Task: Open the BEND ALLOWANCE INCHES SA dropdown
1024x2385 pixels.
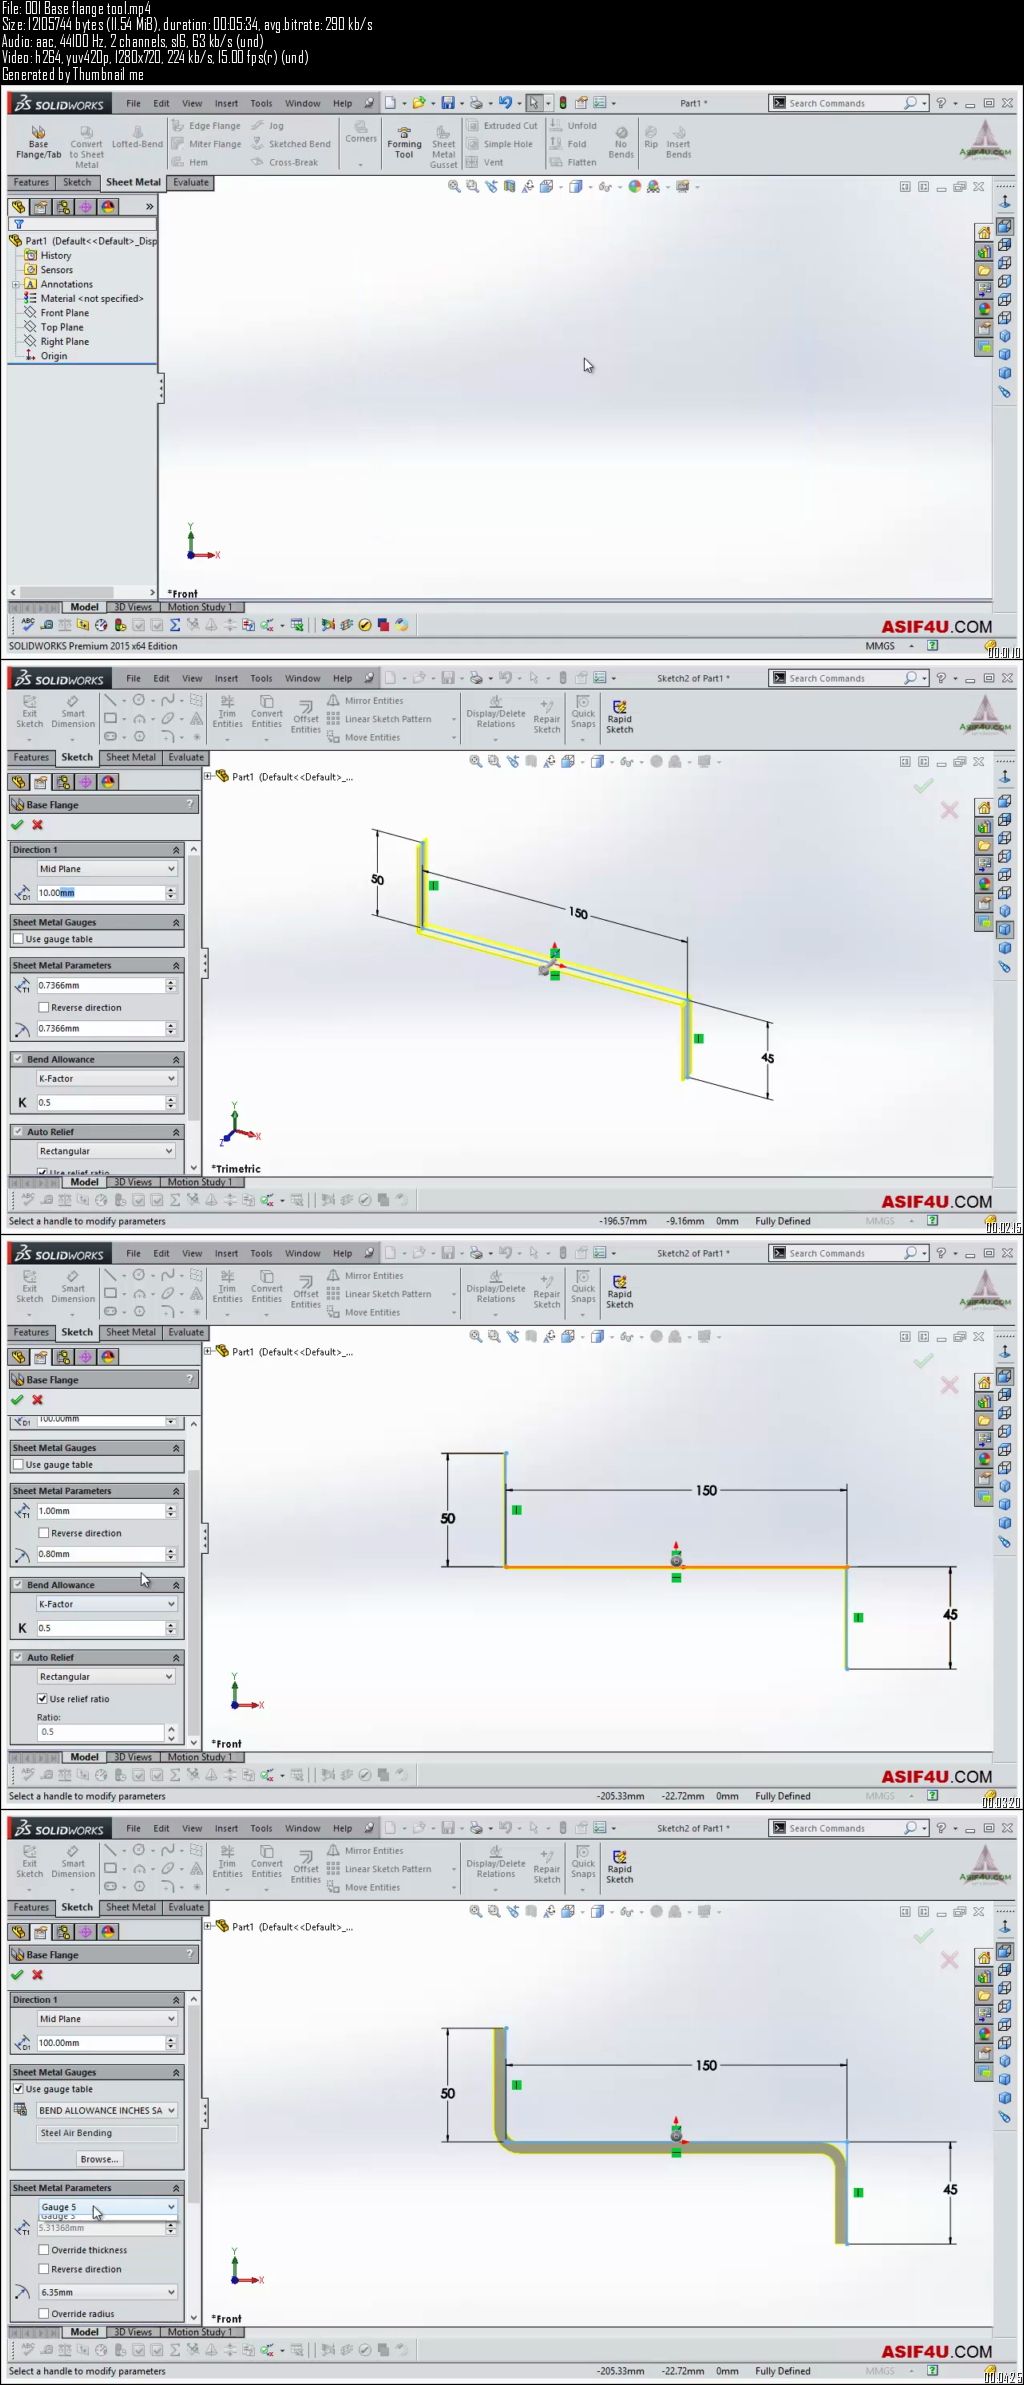Action: pos(107,2110)
